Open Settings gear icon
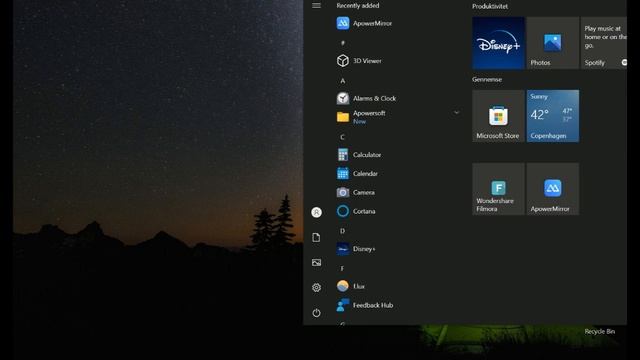 [x=316, y=288]
